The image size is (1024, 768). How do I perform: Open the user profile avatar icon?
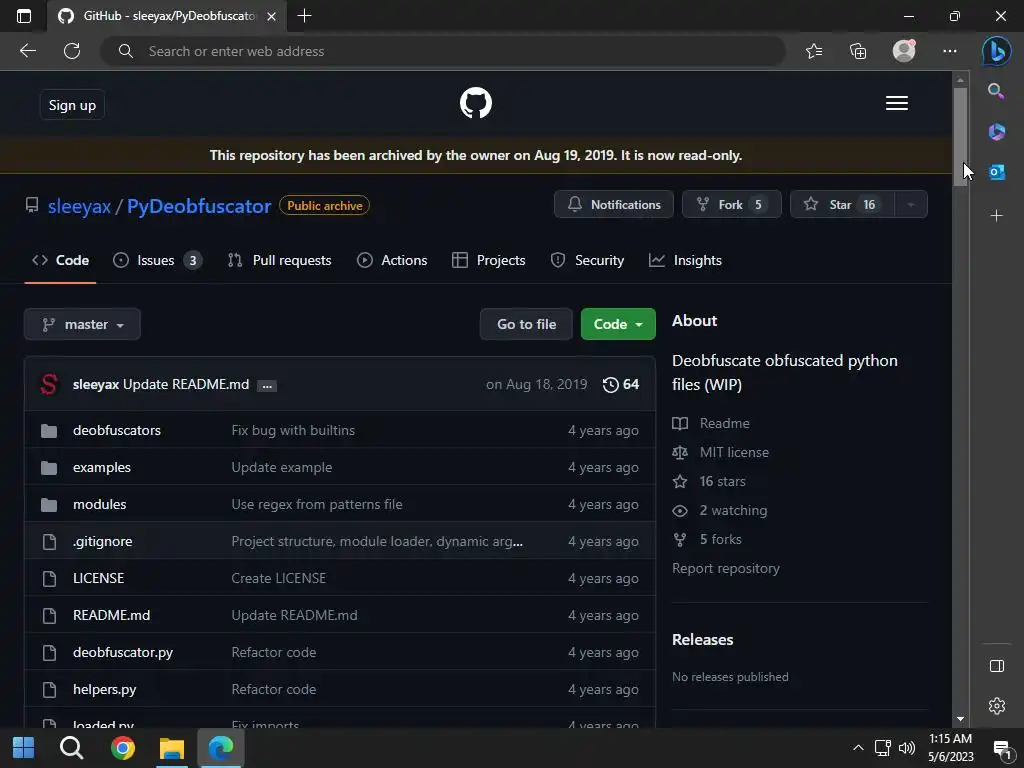point(904,51)
